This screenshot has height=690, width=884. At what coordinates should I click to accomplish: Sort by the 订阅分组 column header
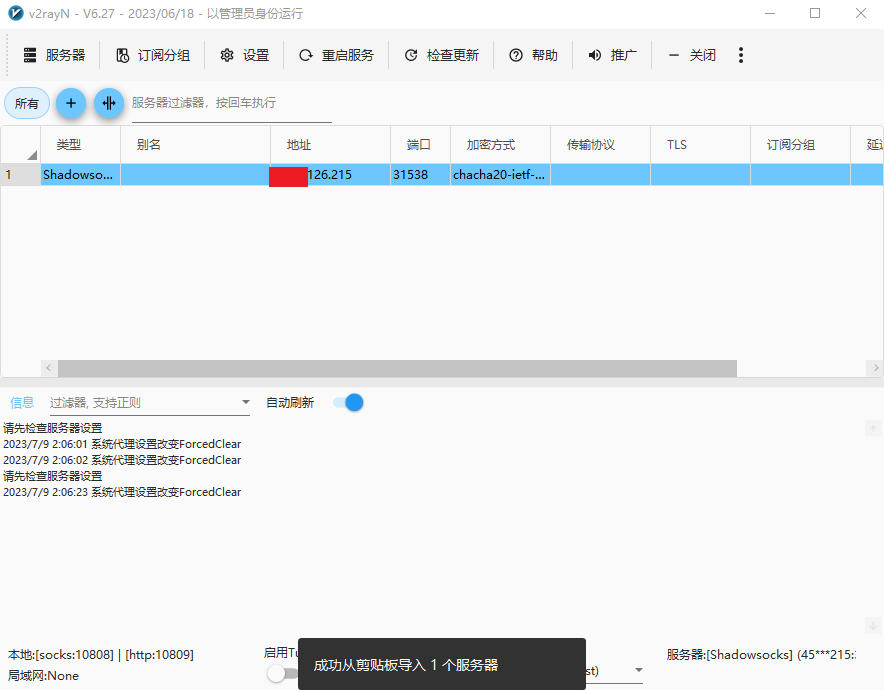(x=800, y=145)
